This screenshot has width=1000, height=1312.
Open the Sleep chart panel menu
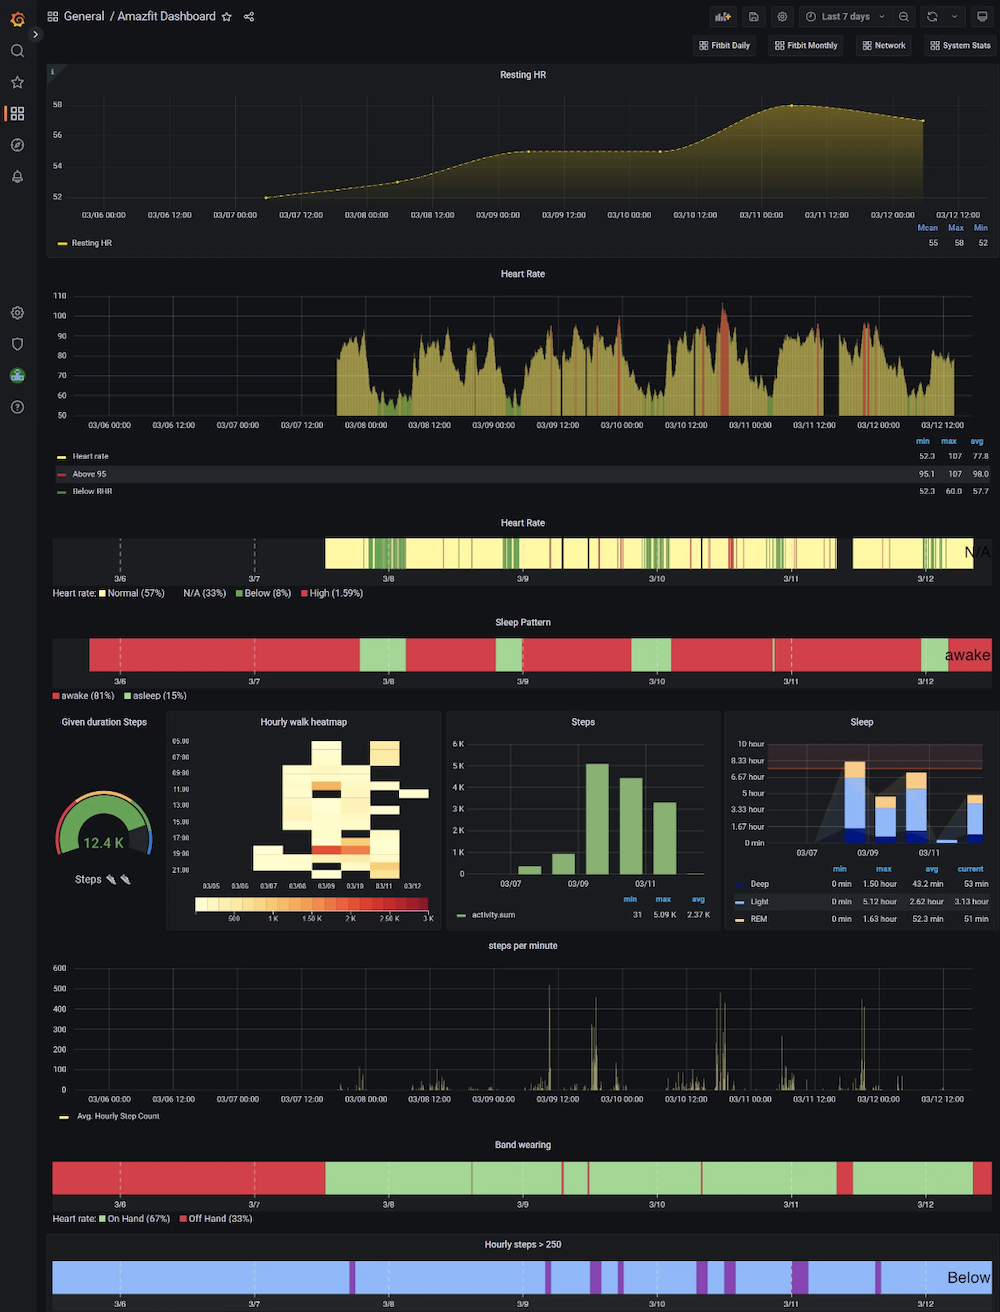[x=862, y=722]
